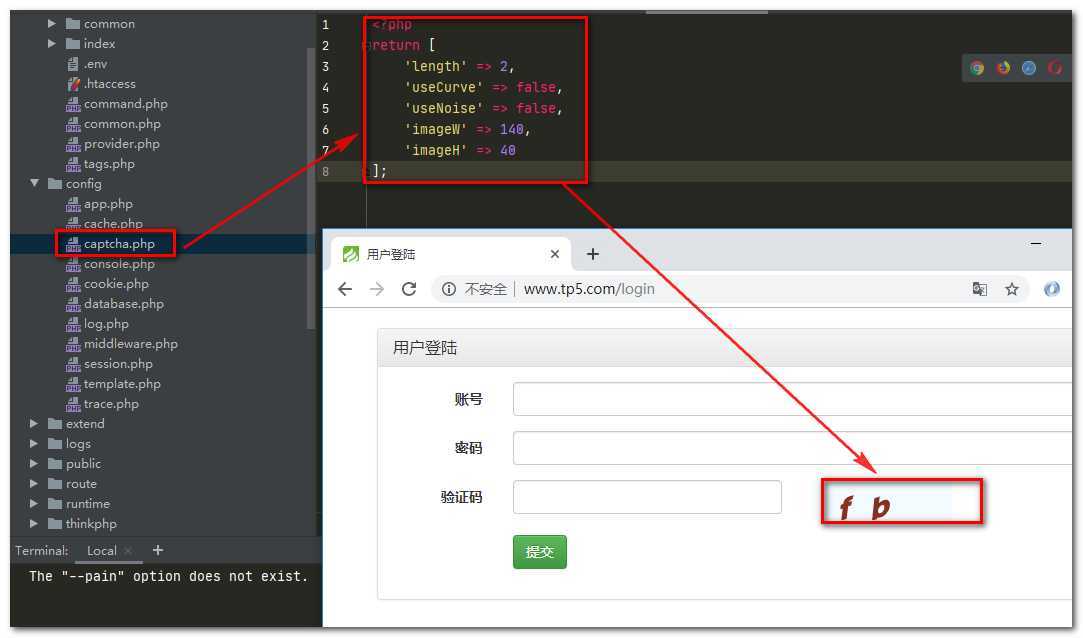
Task: Expand the index folder
Action: coord(52,44)
